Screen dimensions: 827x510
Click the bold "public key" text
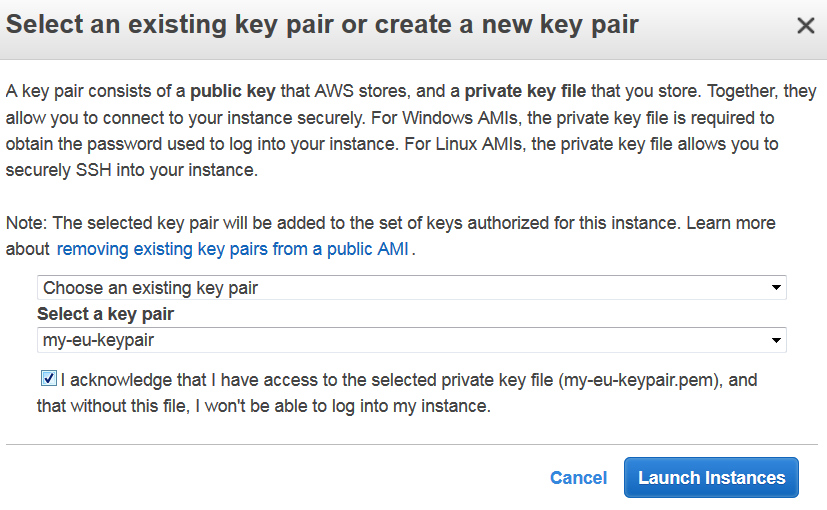pyautogui.click(x=234, y=91)
